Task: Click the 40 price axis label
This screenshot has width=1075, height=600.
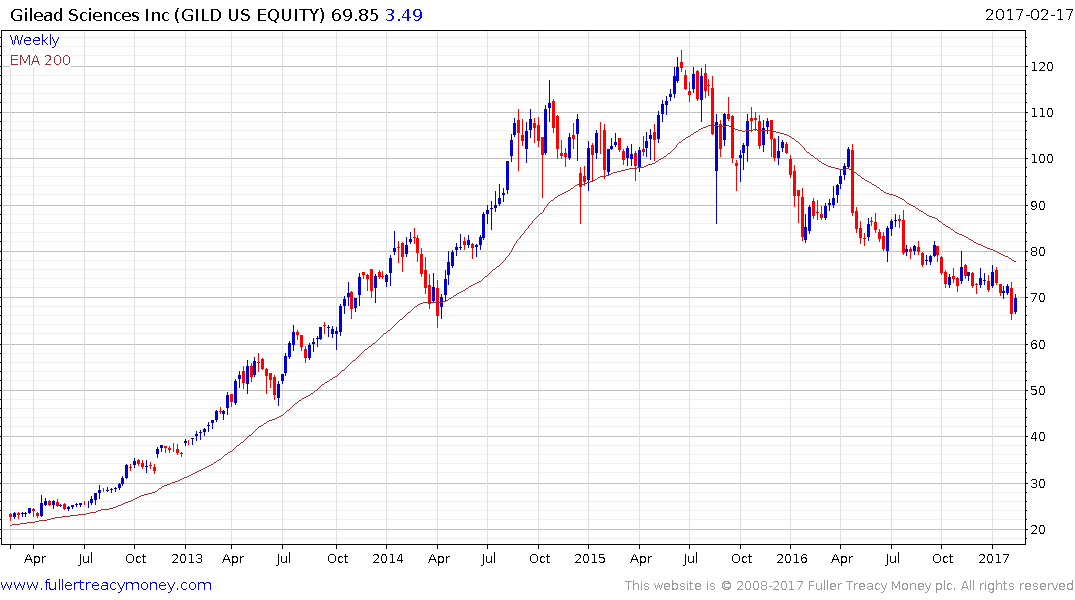Action: click(x=1038, y=436)
